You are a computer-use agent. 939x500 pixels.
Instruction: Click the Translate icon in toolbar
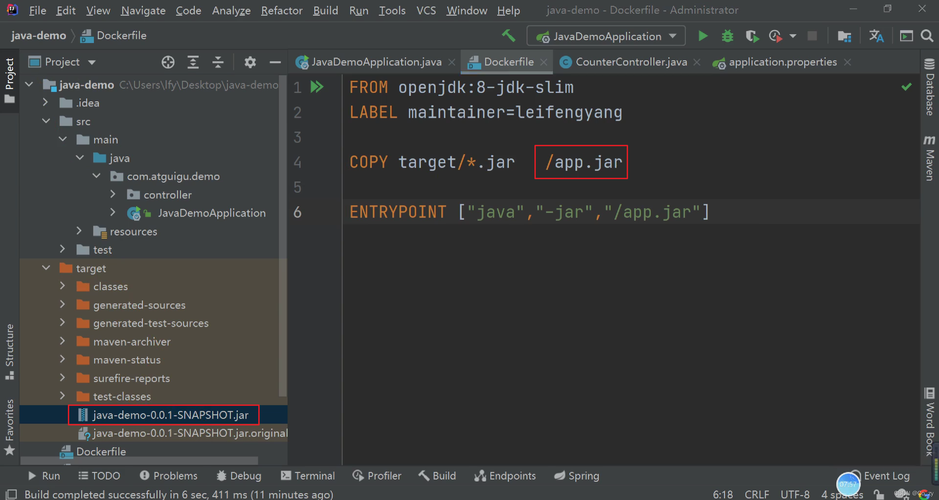click(876, 36)
